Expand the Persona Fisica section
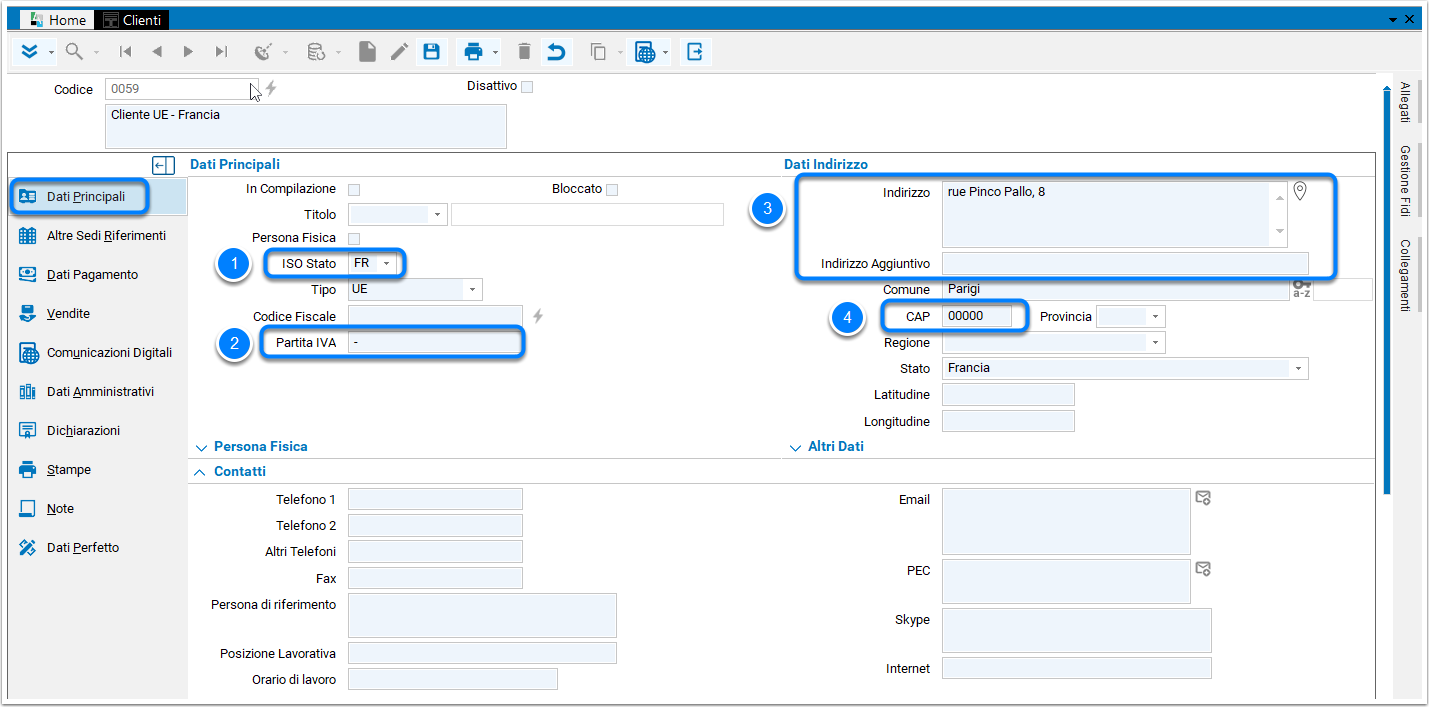 [x=202, y=448]
